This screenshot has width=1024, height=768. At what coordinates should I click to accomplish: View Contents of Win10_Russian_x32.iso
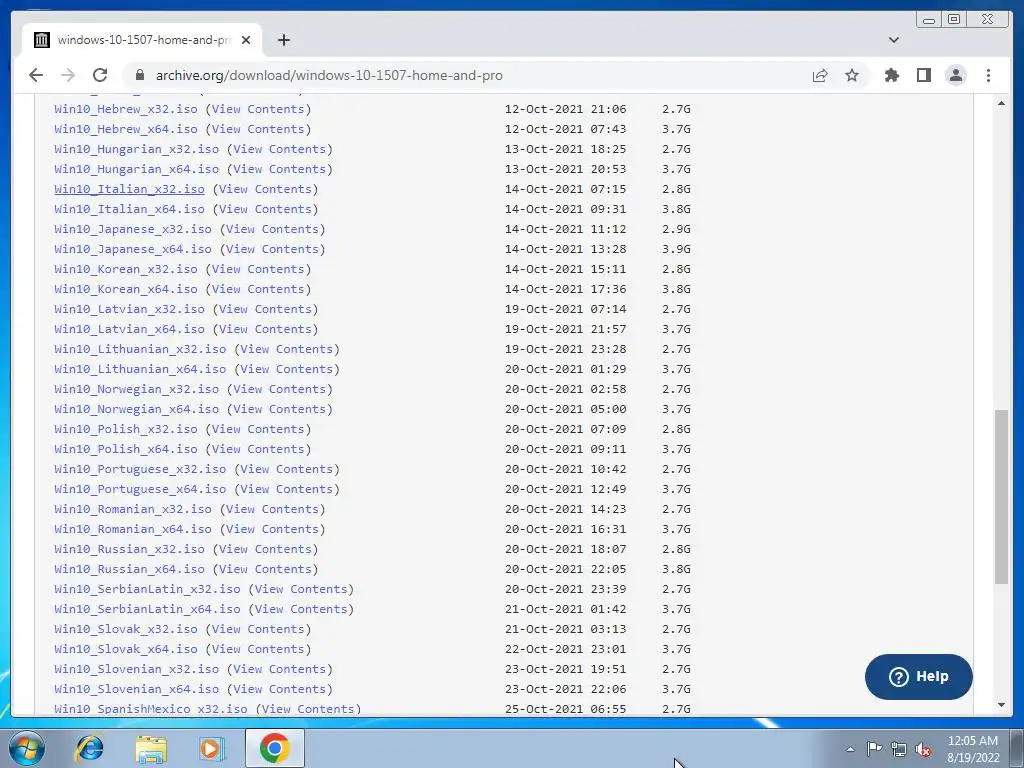tap(265, 549)
